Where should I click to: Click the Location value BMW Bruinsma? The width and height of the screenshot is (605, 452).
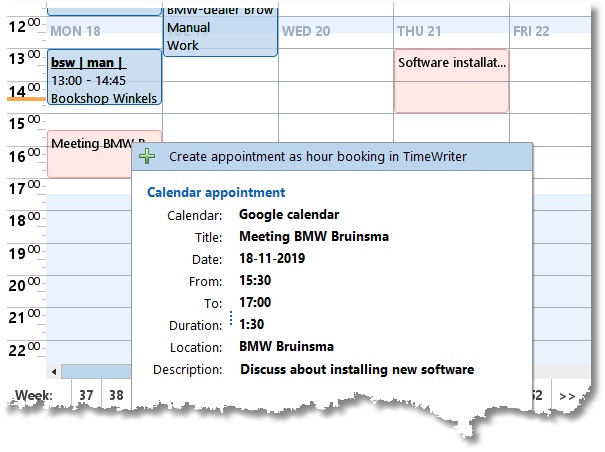tap(286, 346)
